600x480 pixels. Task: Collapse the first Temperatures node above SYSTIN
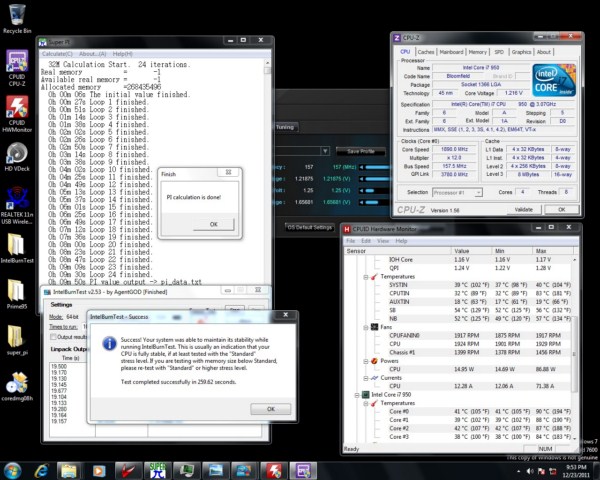pyautogui.click(x=366, y=276)
